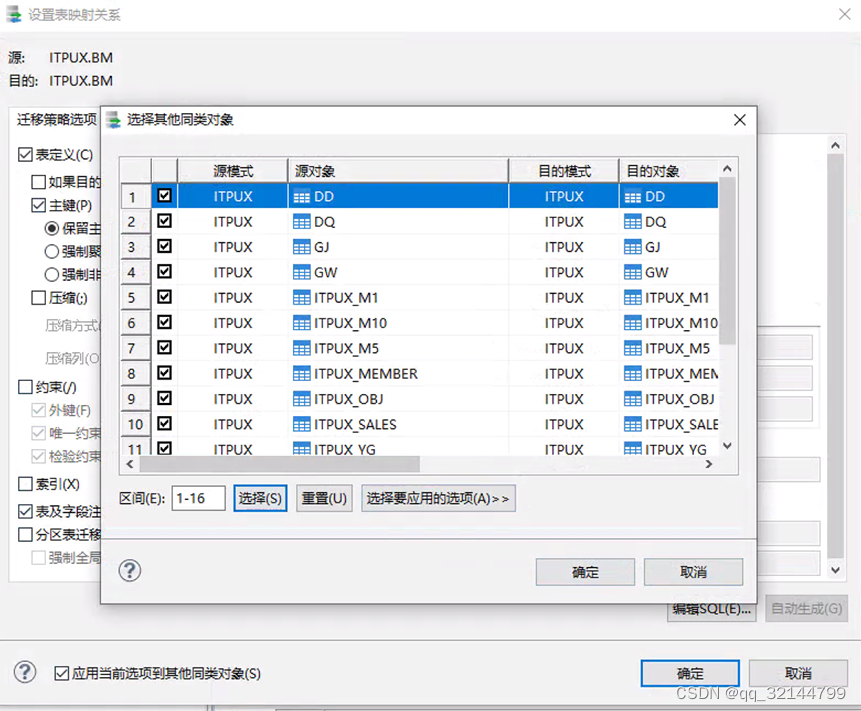Click table icon of destination object DD

tap(633, 197)
